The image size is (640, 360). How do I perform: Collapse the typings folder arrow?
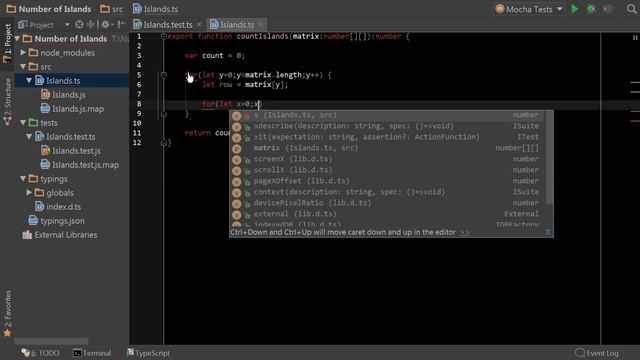23,179
